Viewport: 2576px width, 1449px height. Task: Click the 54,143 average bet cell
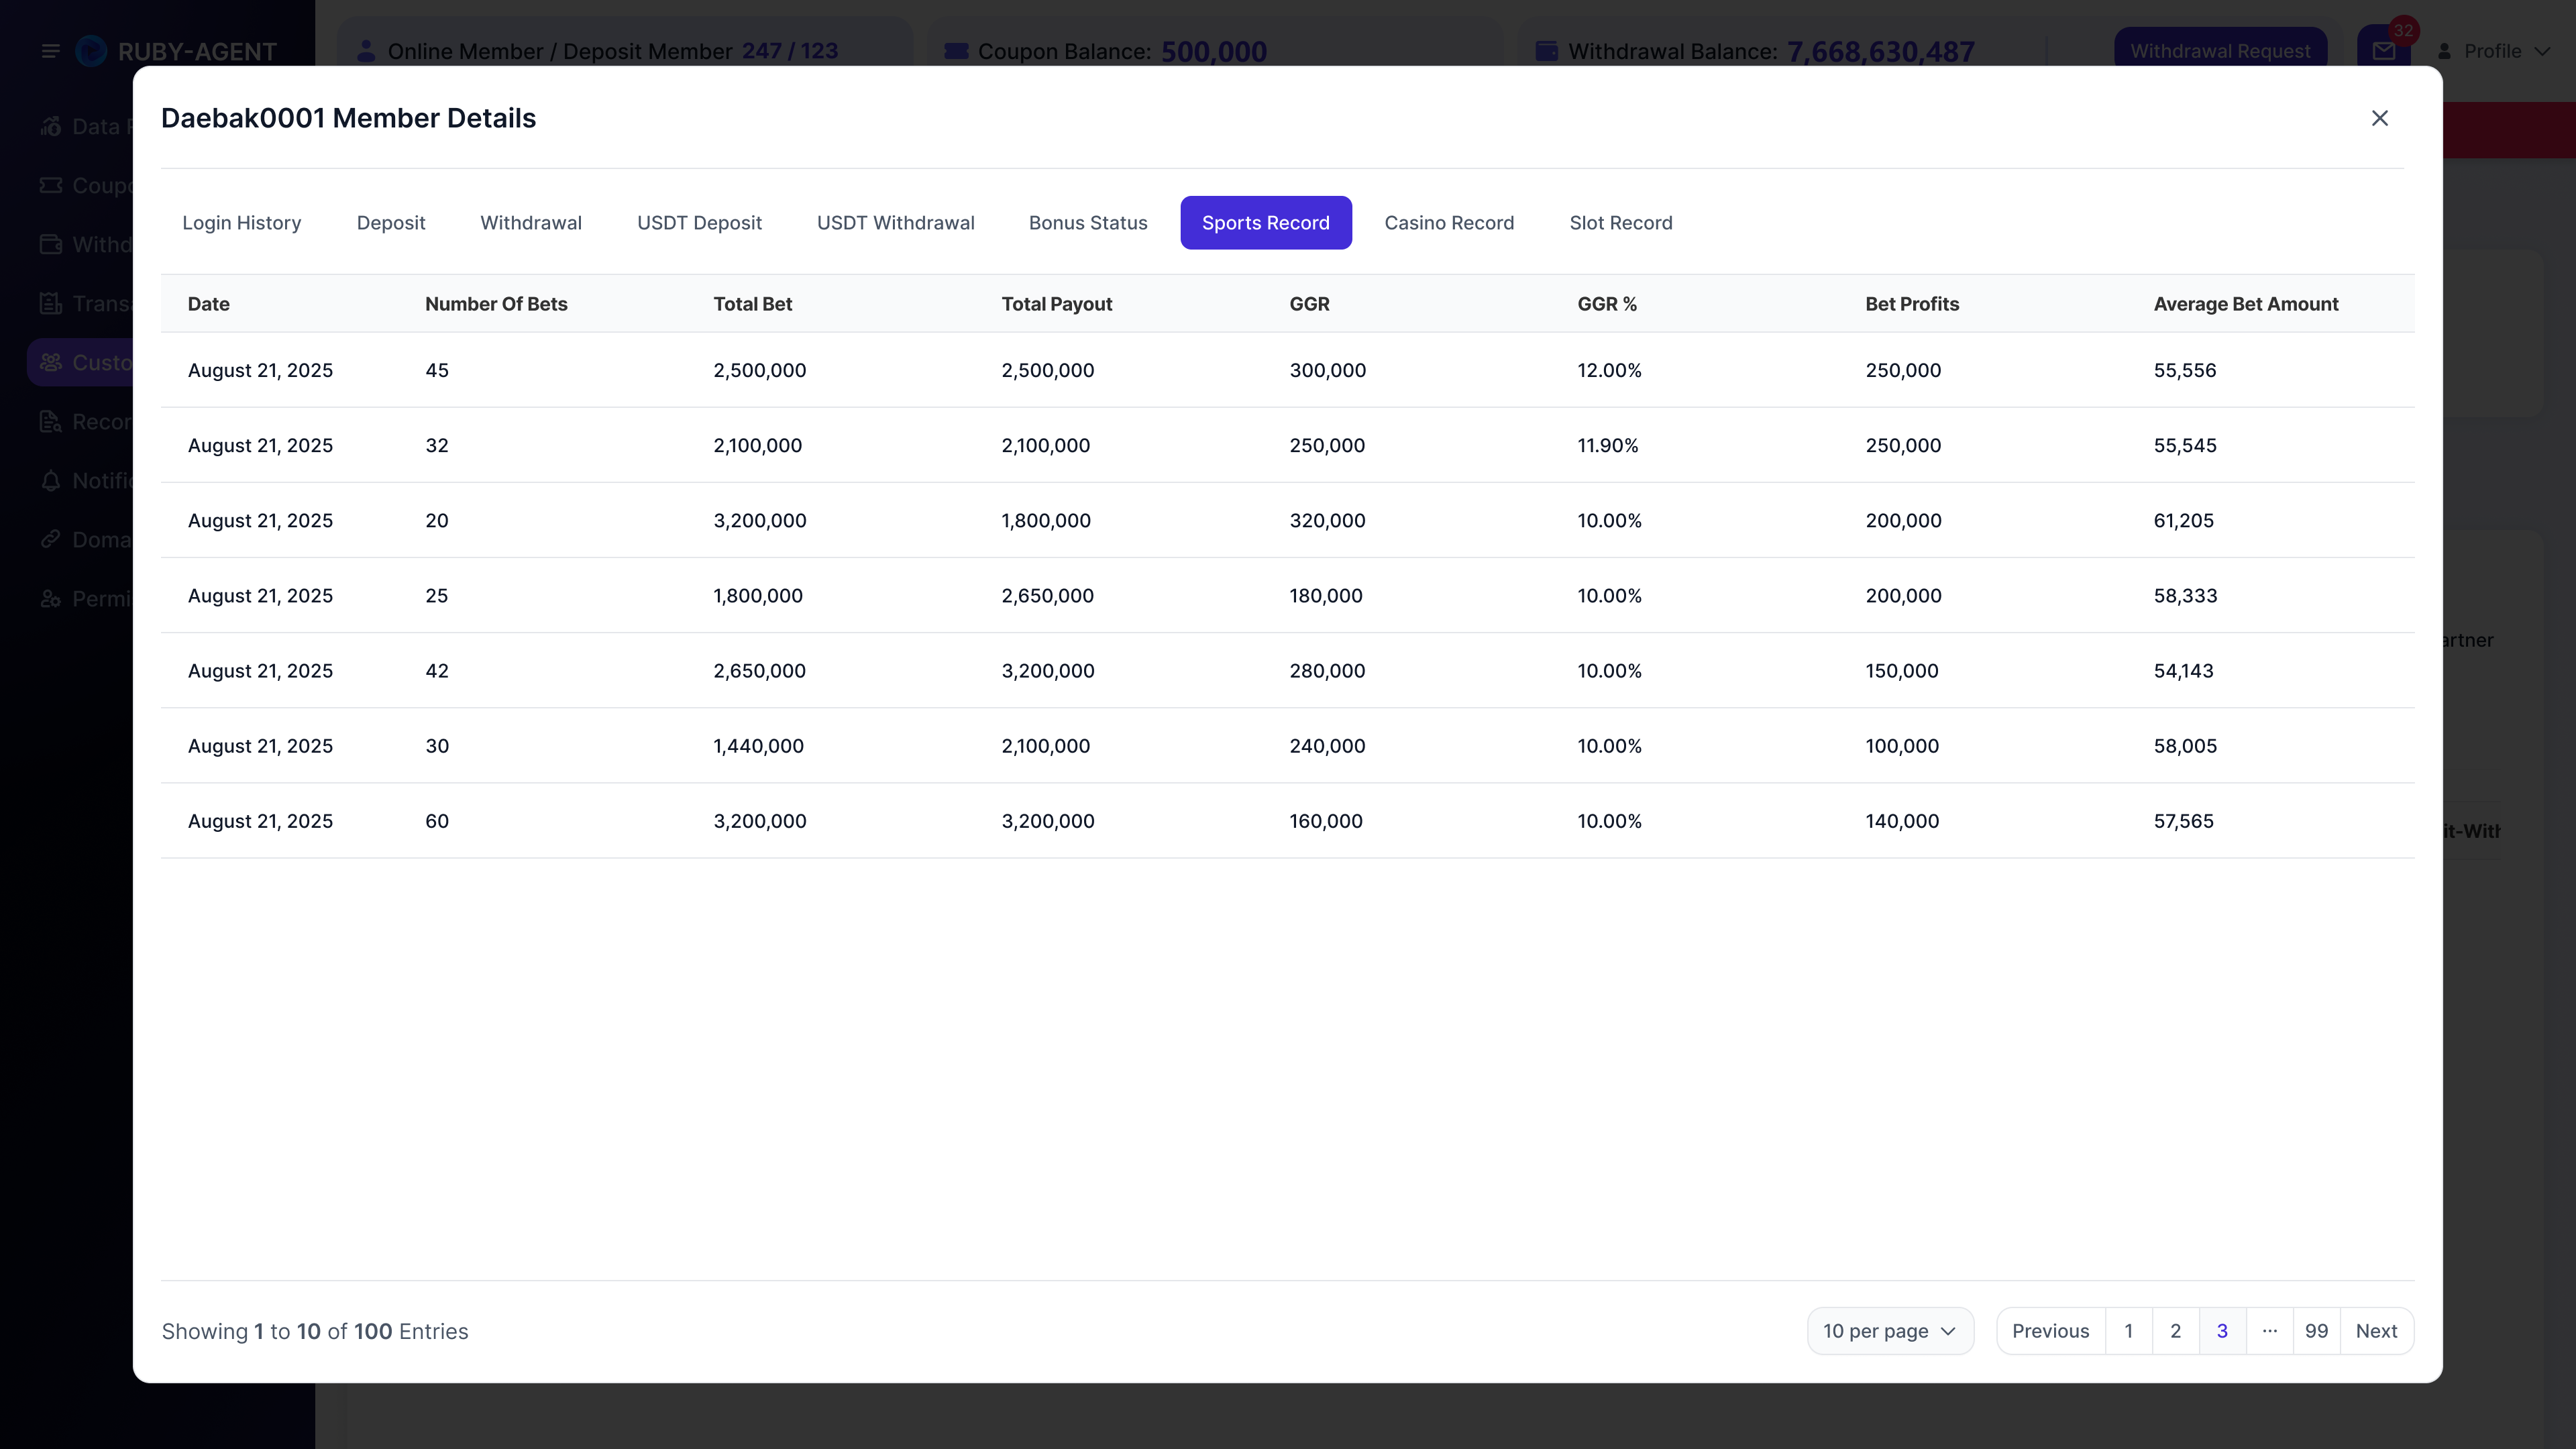pos(2183,670)
